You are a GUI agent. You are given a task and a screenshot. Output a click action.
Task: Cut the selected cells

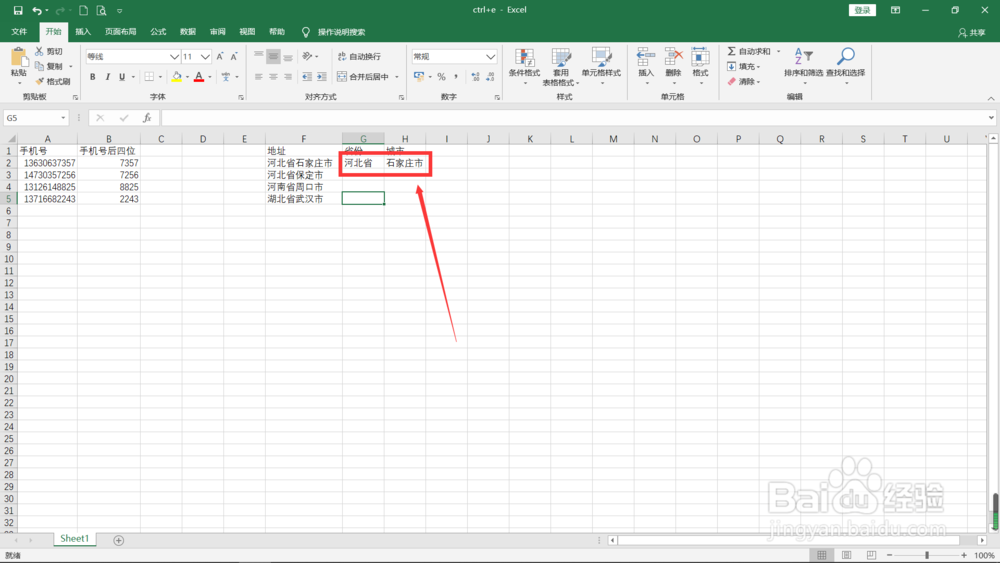click(49, 51)
